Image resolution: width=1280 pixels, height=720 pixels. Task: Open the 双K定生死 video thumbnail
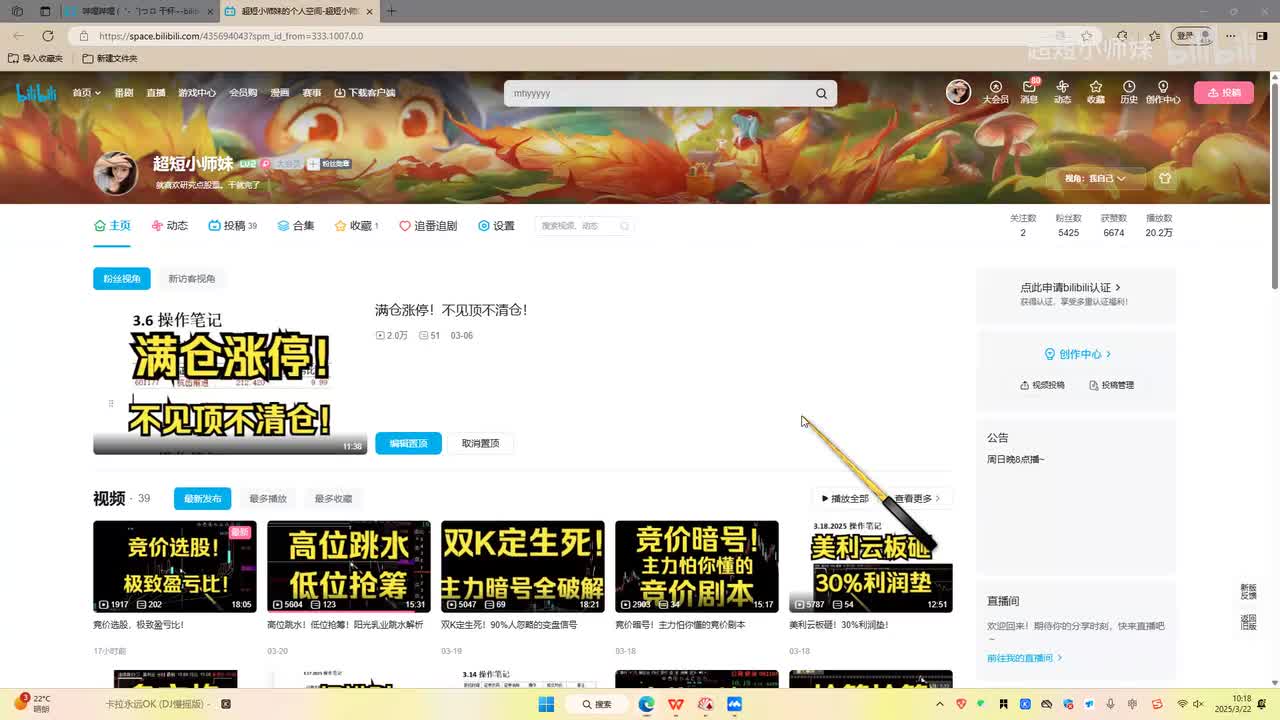(x=522, y=566)
